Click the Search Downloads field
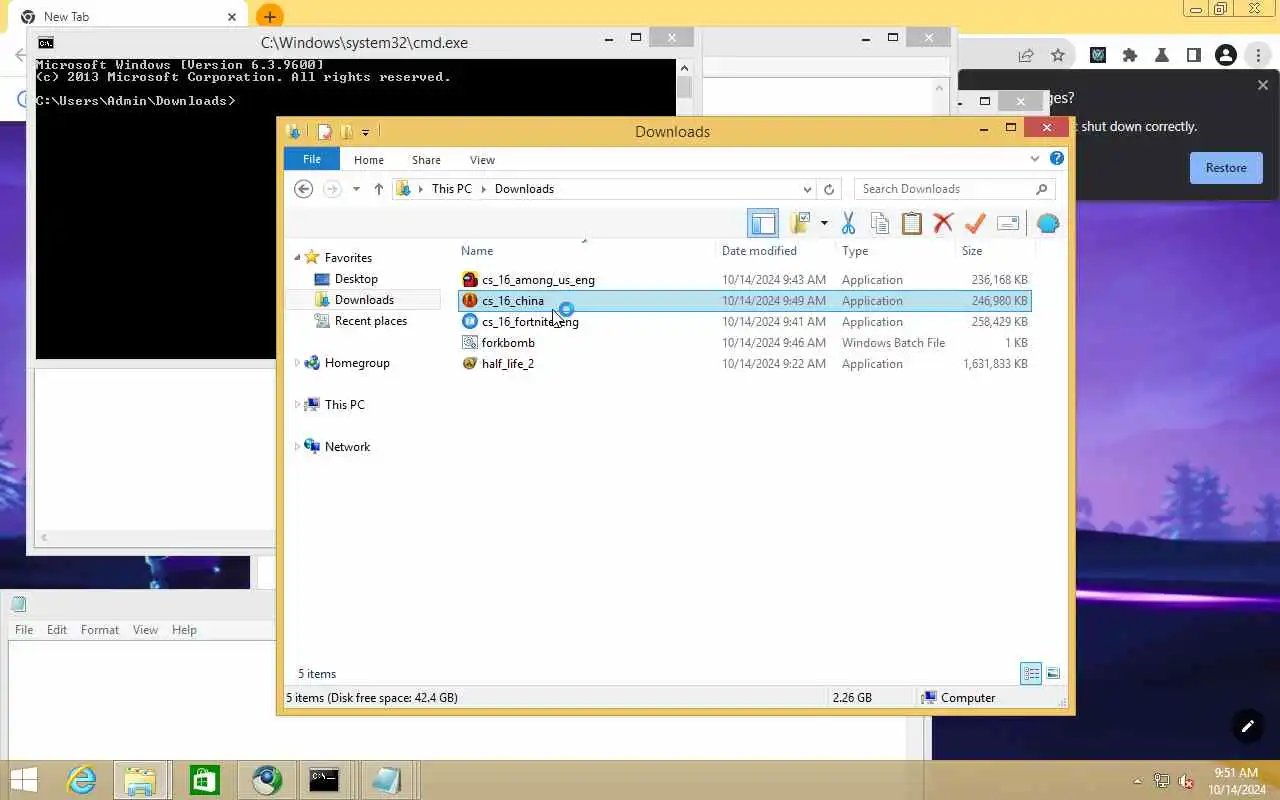The height and width of the screenshot is (800, 1280). 954,189
